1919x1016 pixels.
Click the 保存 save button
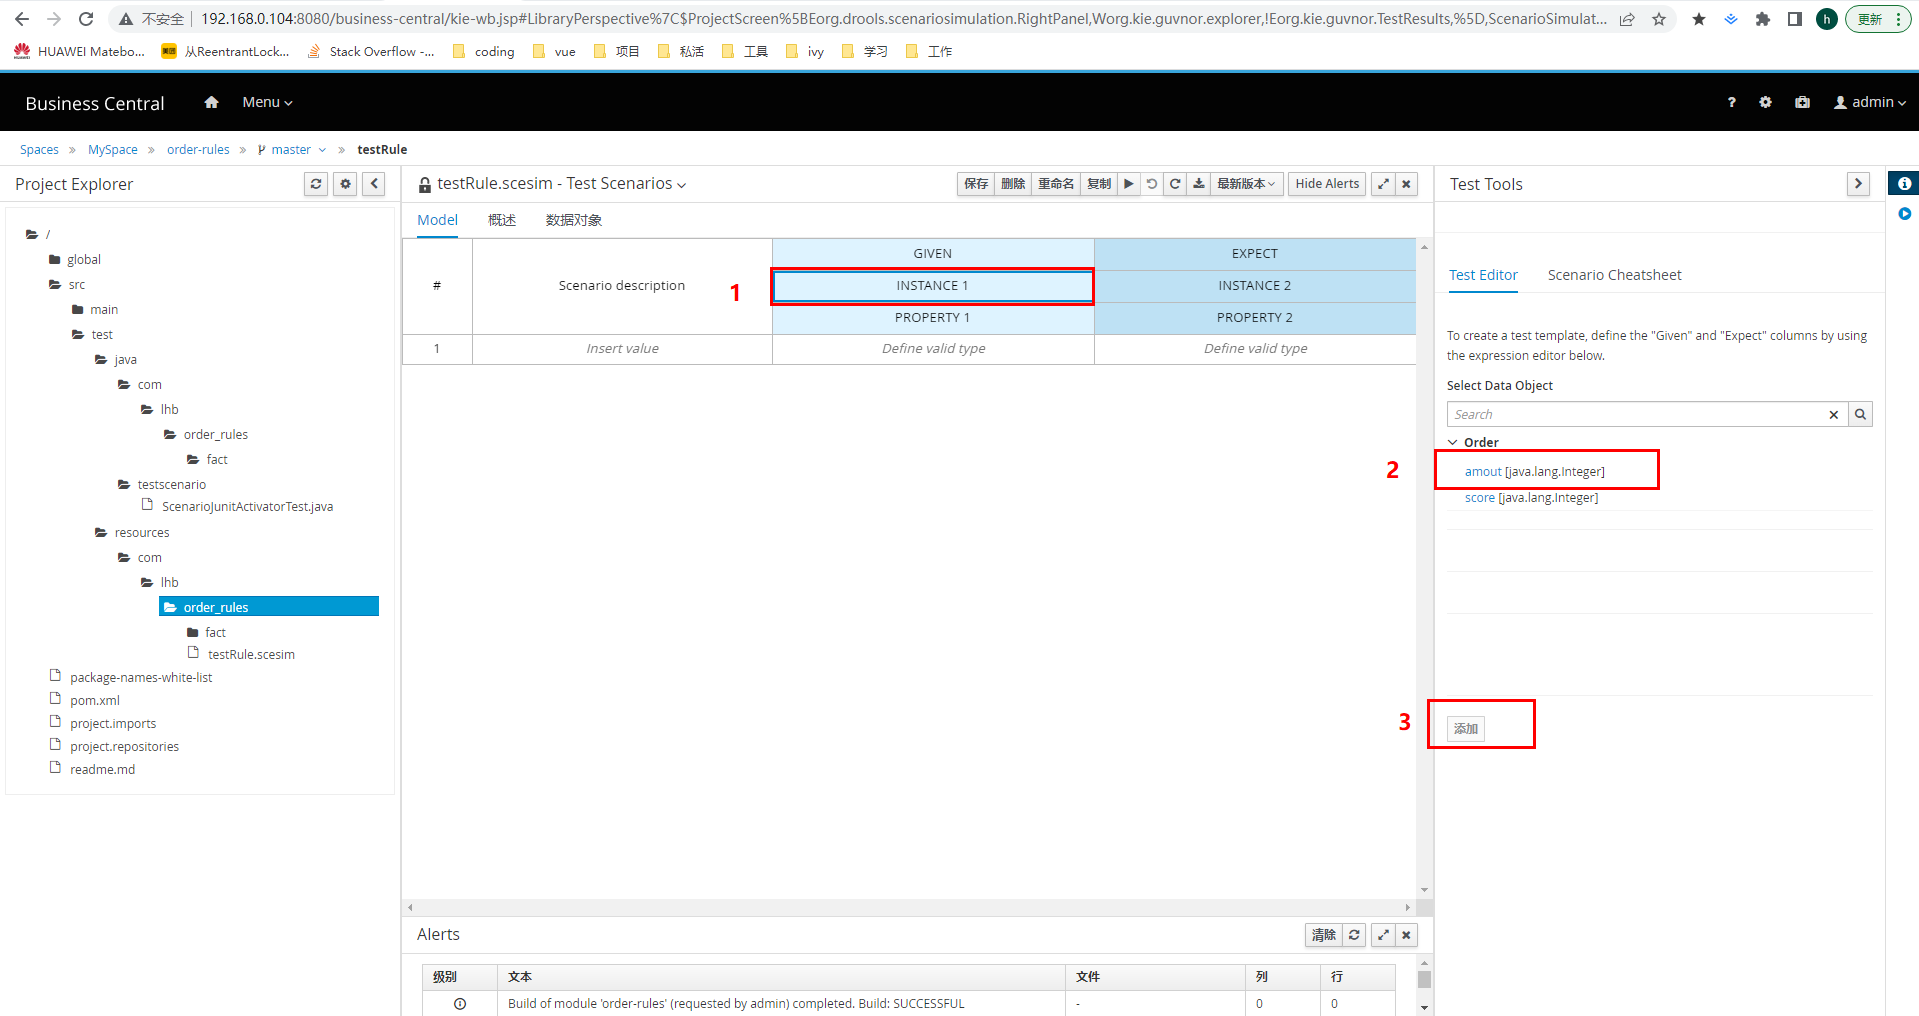(976, 184)
